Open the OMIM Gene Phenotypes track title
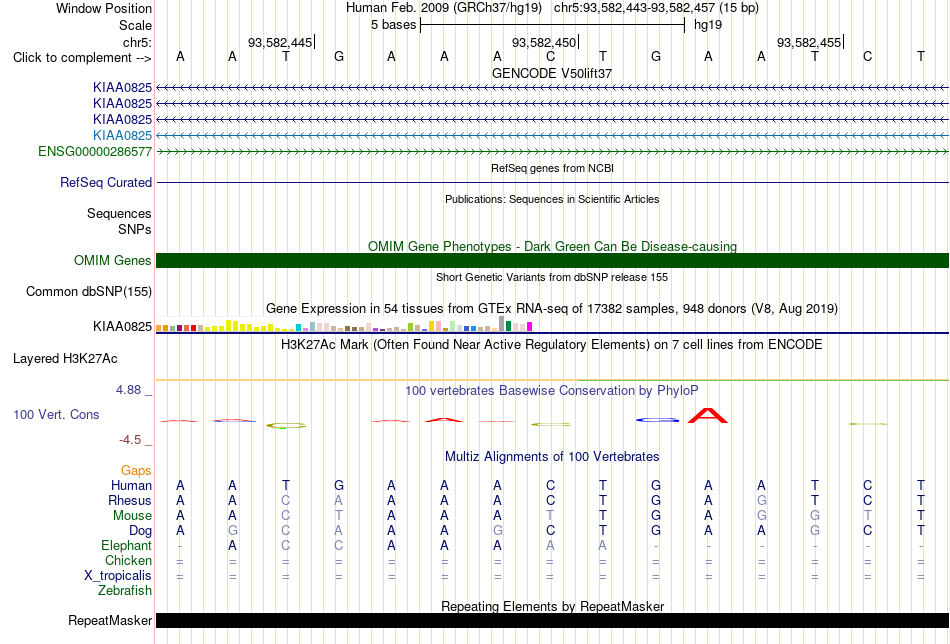This screenshot has height=644, width=950. pos(552,246)
